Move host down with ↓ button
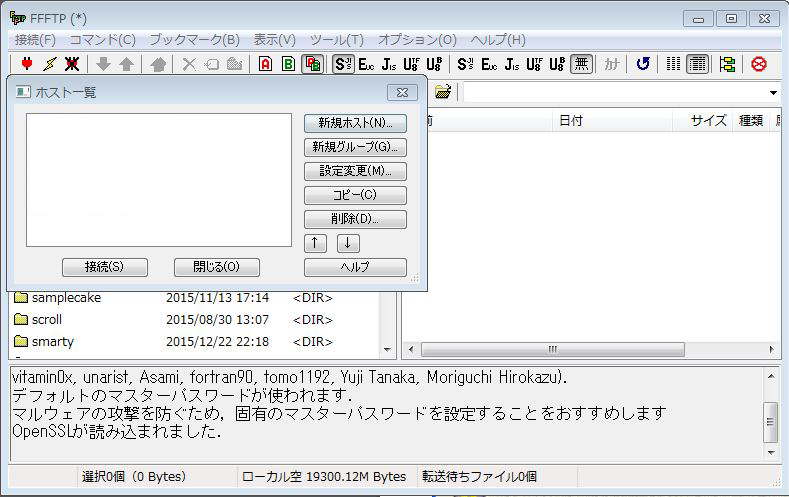The height and width of the screenshot is (497, 789). click(348, 243)
